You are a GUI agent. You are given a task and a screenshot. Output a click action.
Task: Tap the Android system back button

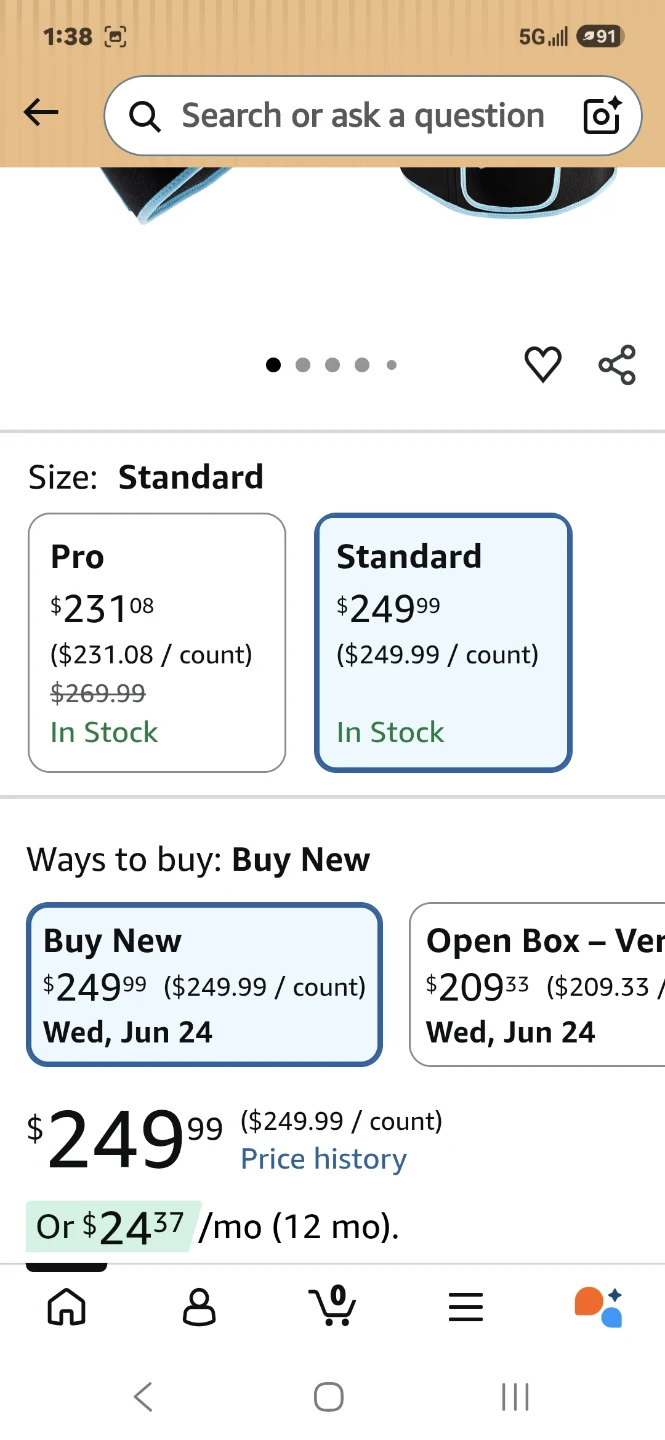pos(143,1397)
